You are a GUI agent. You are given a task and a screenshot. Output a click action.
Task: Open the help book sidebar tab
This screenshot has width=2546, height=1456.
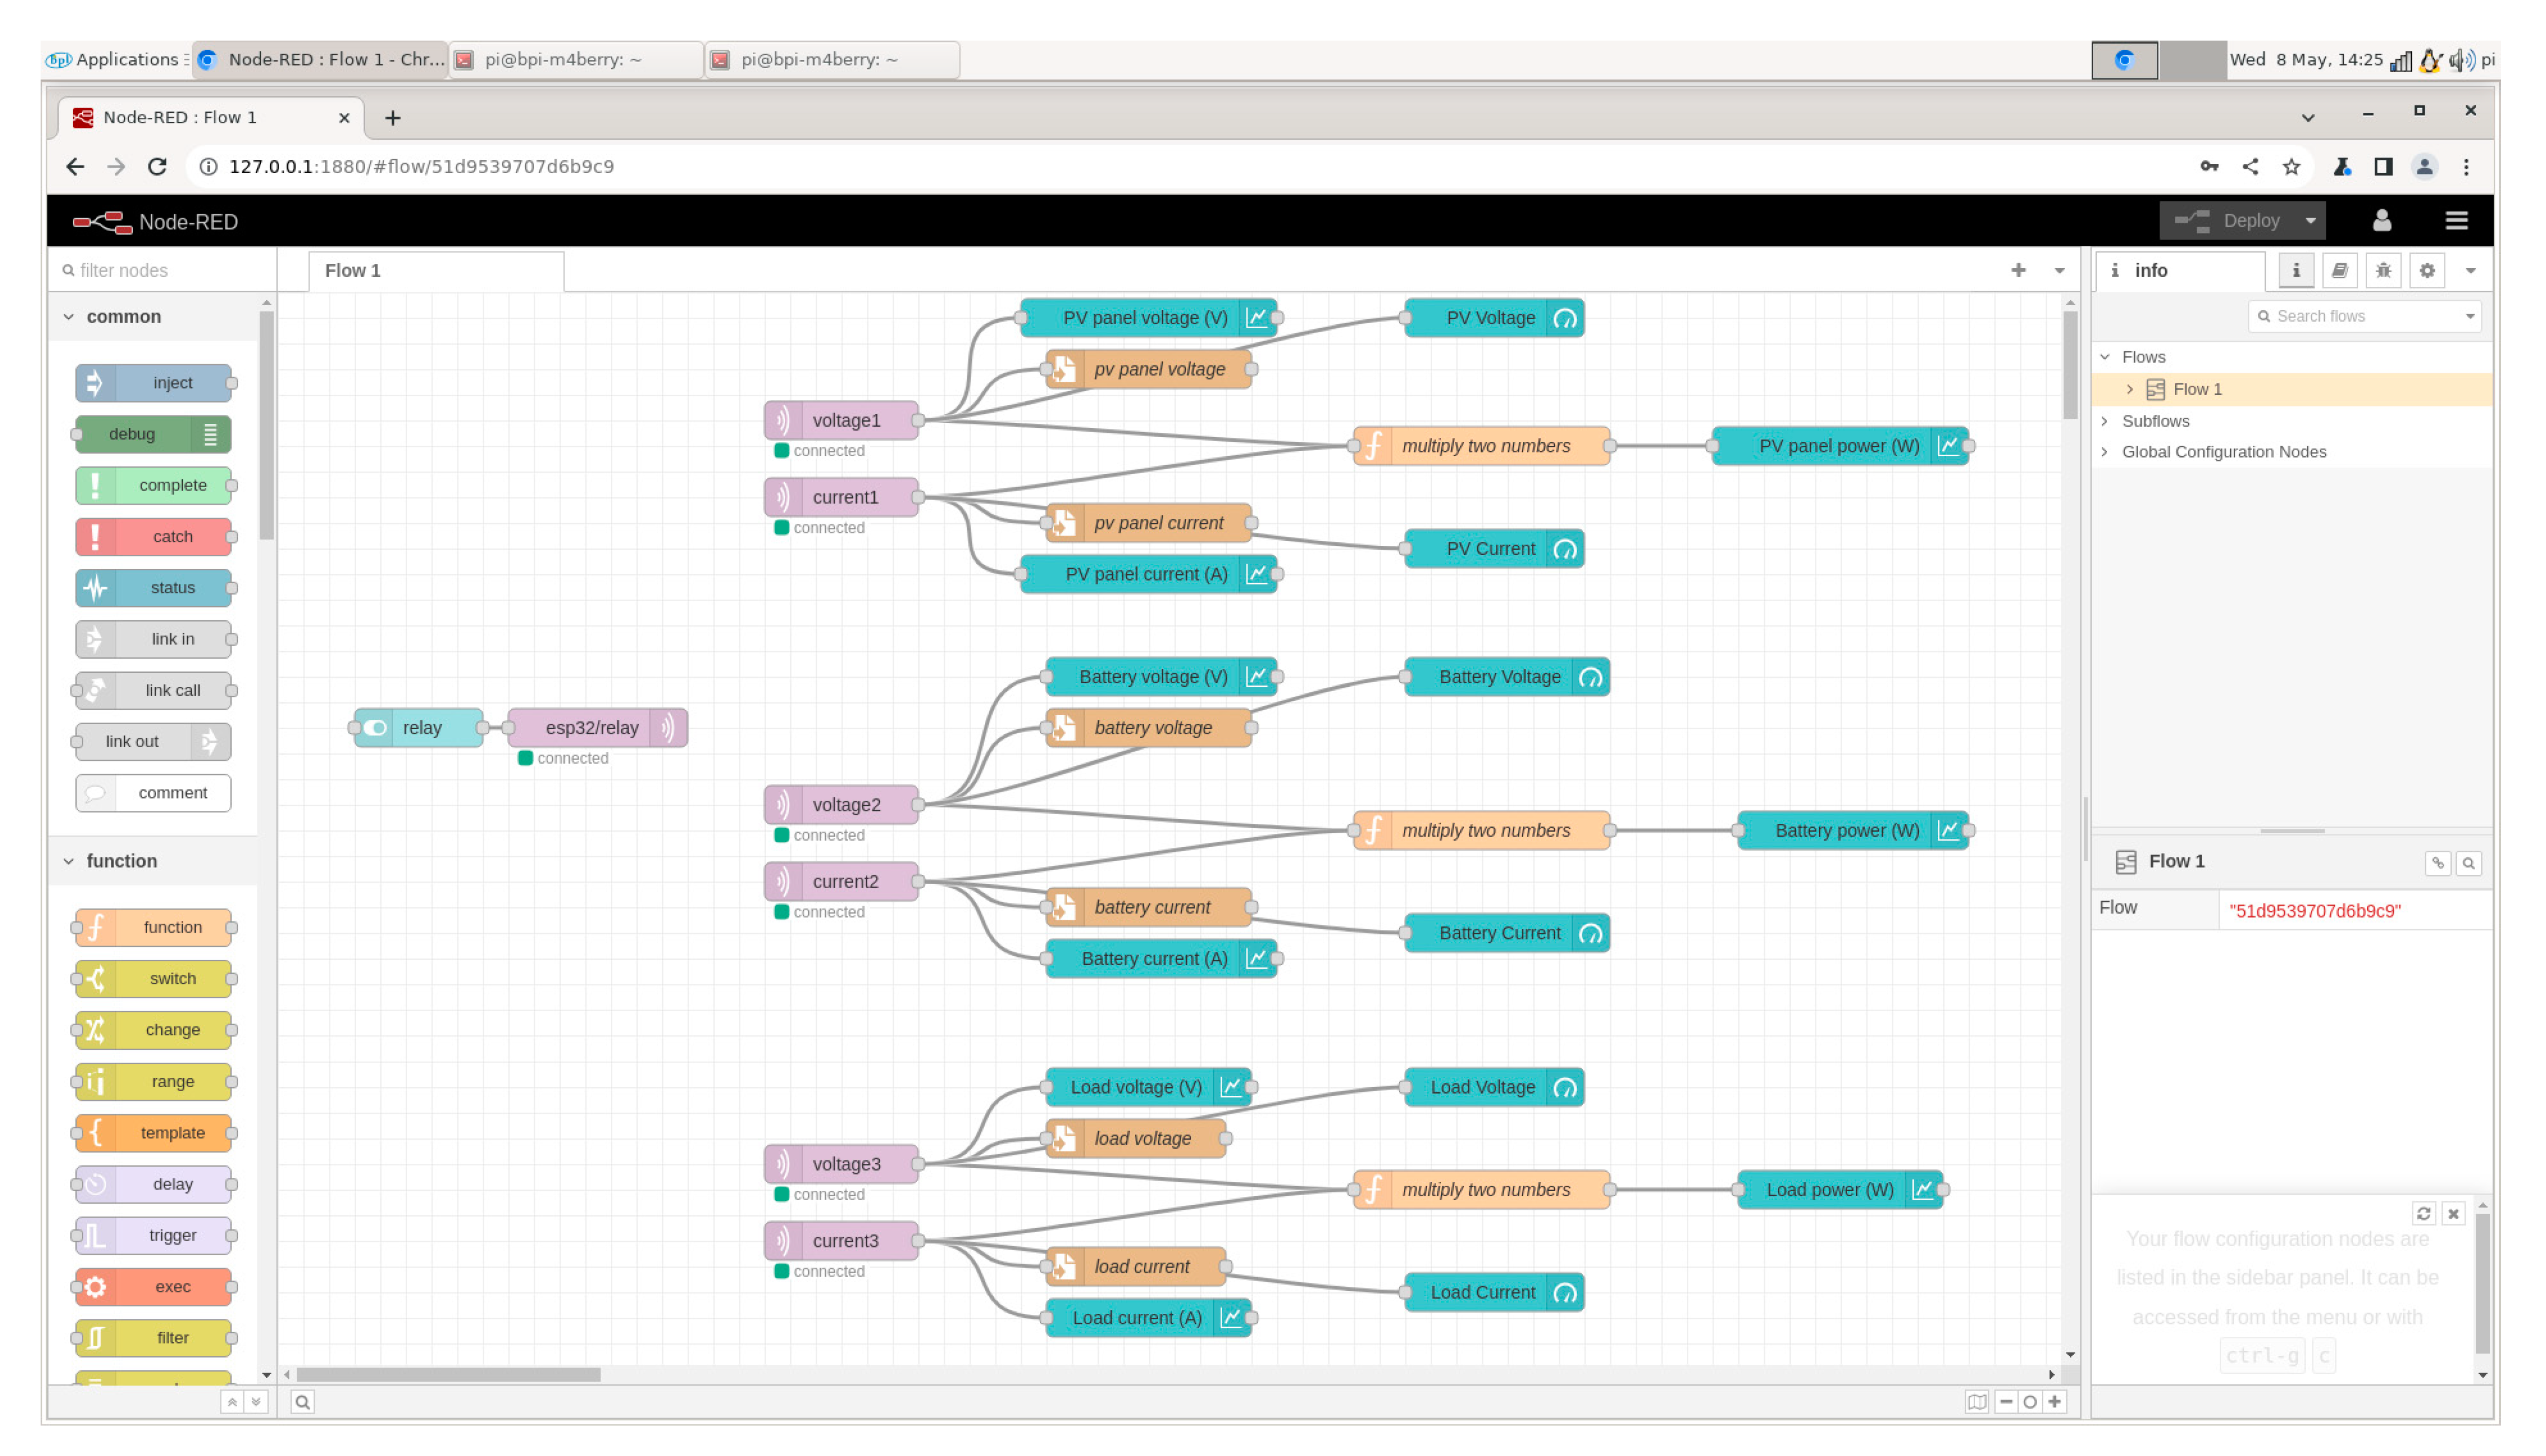tap(2339, 270)
